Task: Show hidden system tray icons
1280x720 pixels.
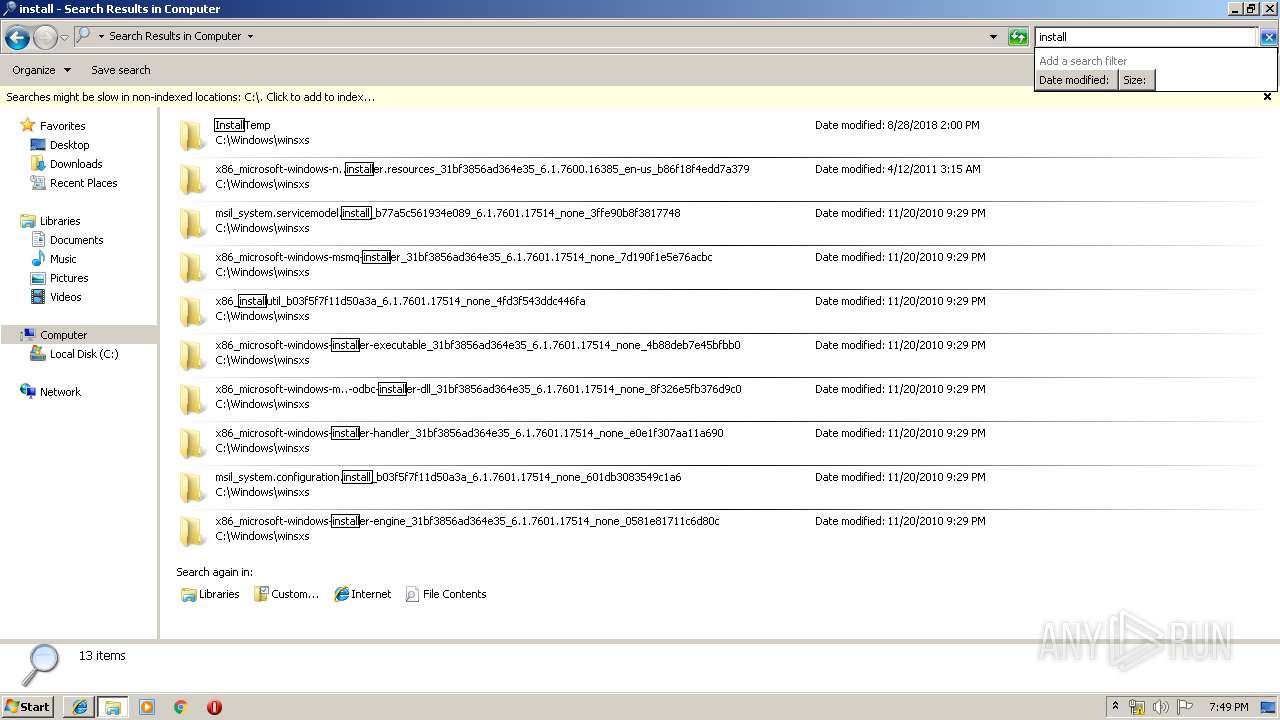Action: coord(1115,707)
